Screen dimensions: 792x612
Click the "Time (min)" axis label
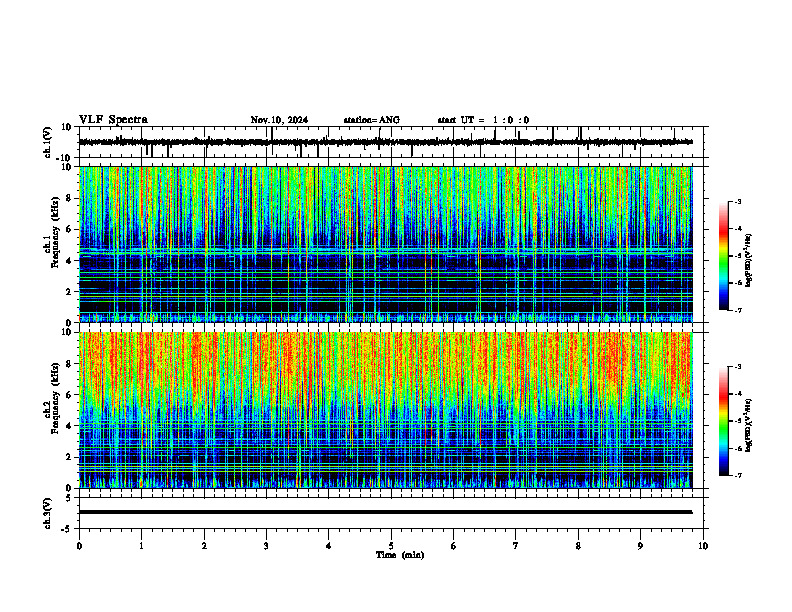point(400,555)
